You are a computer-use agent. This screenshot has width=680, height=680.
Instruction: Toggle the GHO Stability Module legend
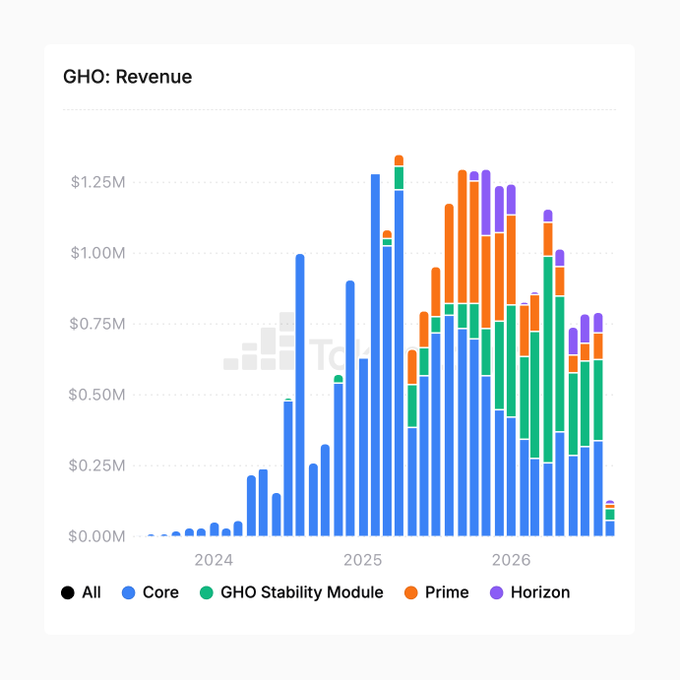[291, 592]
